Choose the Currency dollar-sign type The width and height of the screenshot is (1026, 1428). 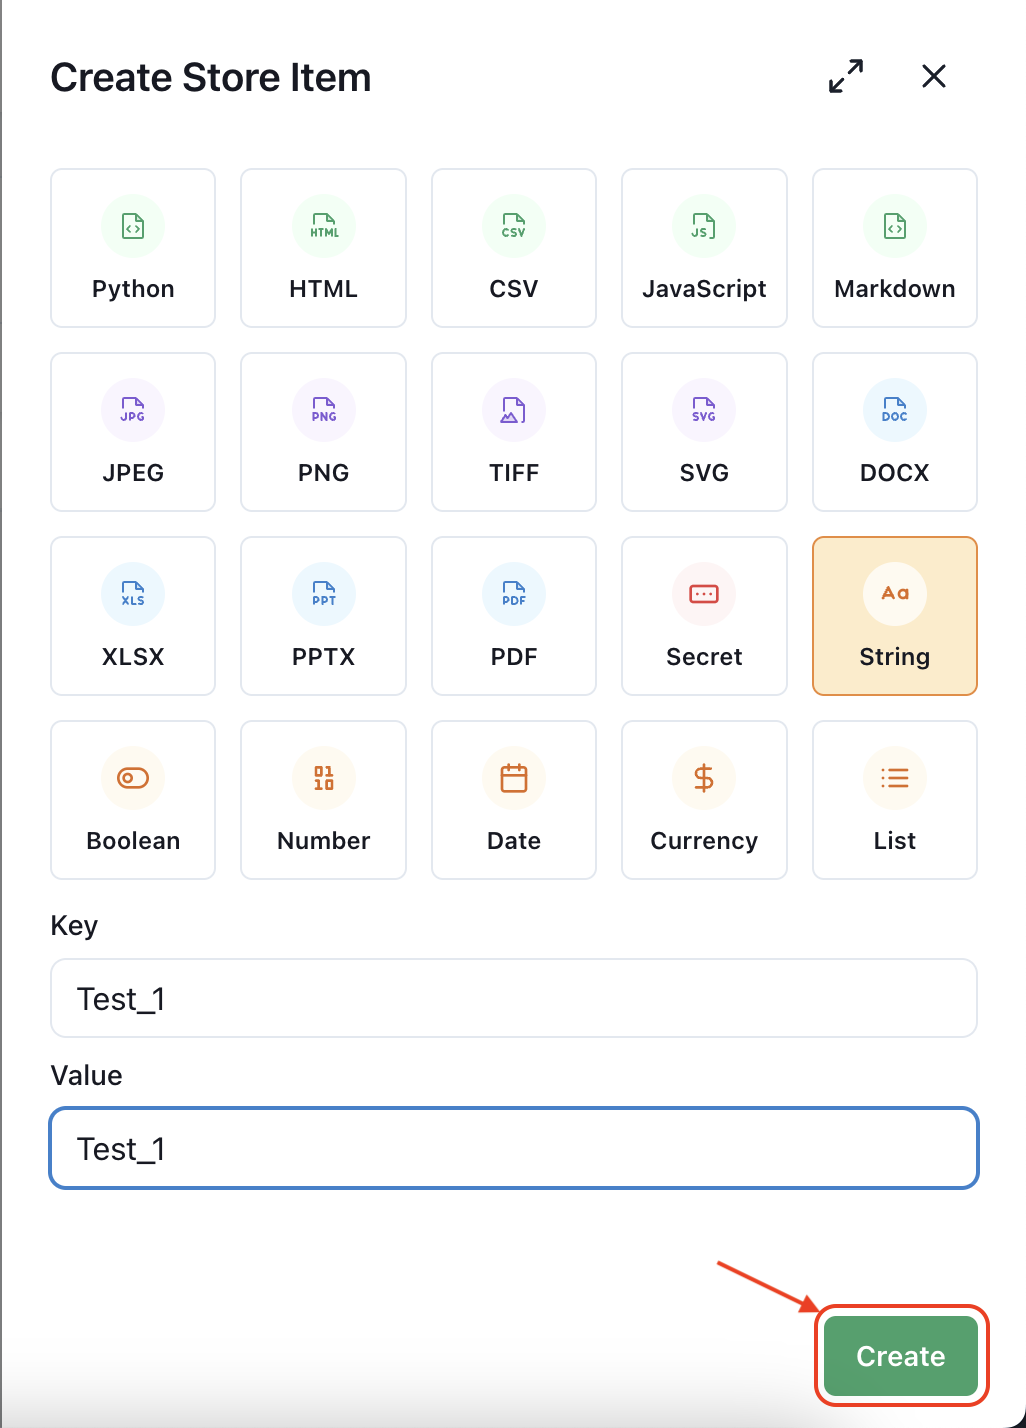point(704,800)
